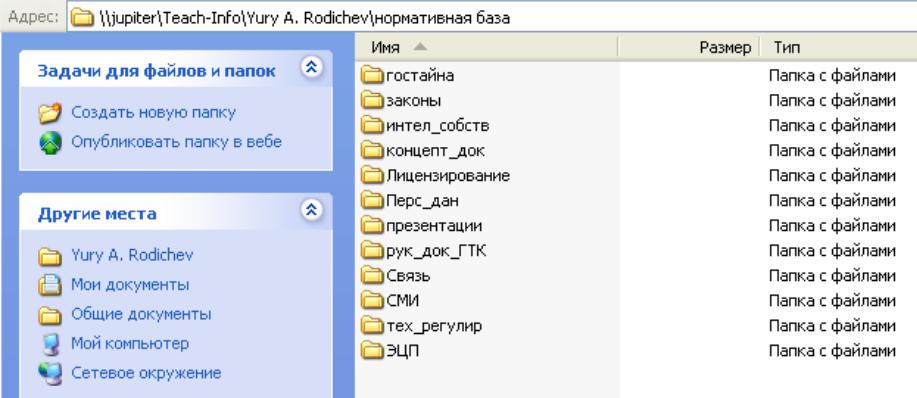Click Создать новую папку link
The width and height of the screenshot is (917, 398).
point(153,112)
